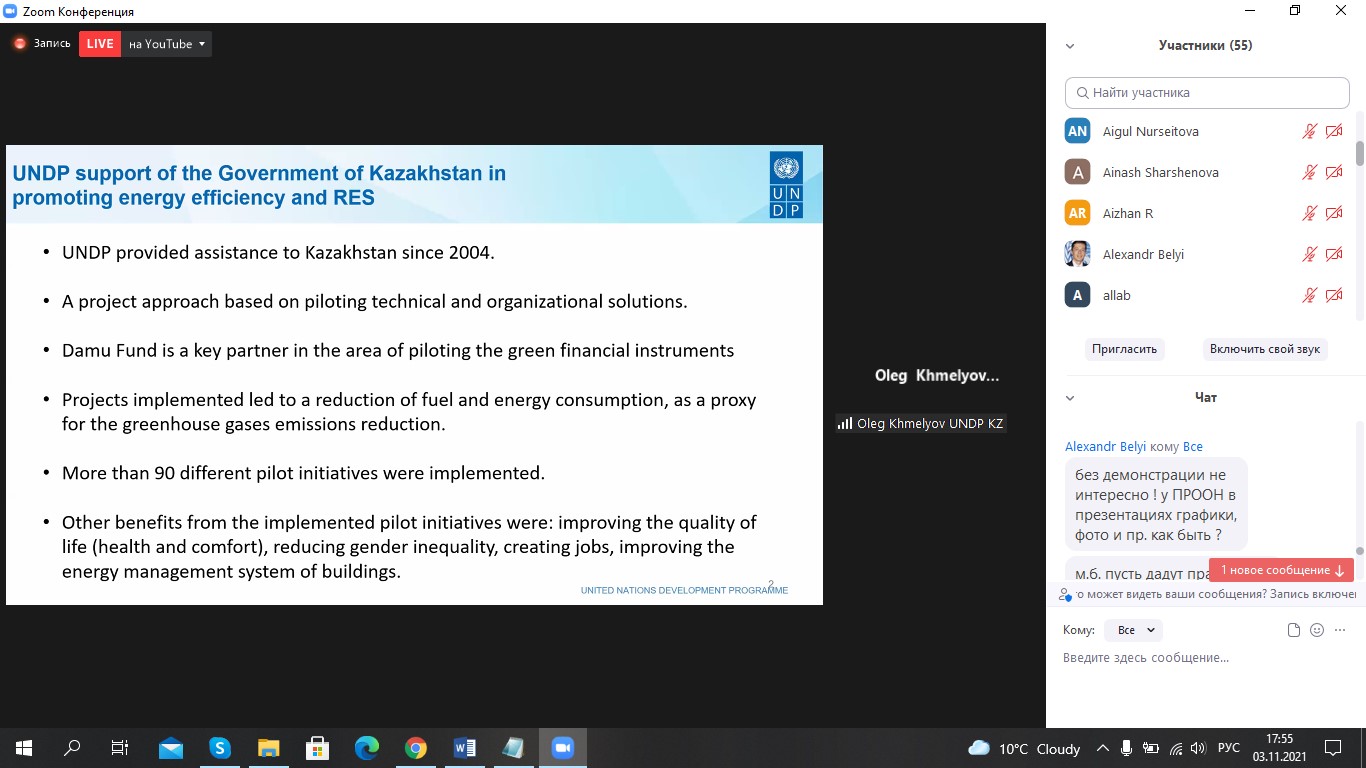Screen dimensions: 1366x768
Task: Open the Windows notification center
Action: click(1332, 748)
